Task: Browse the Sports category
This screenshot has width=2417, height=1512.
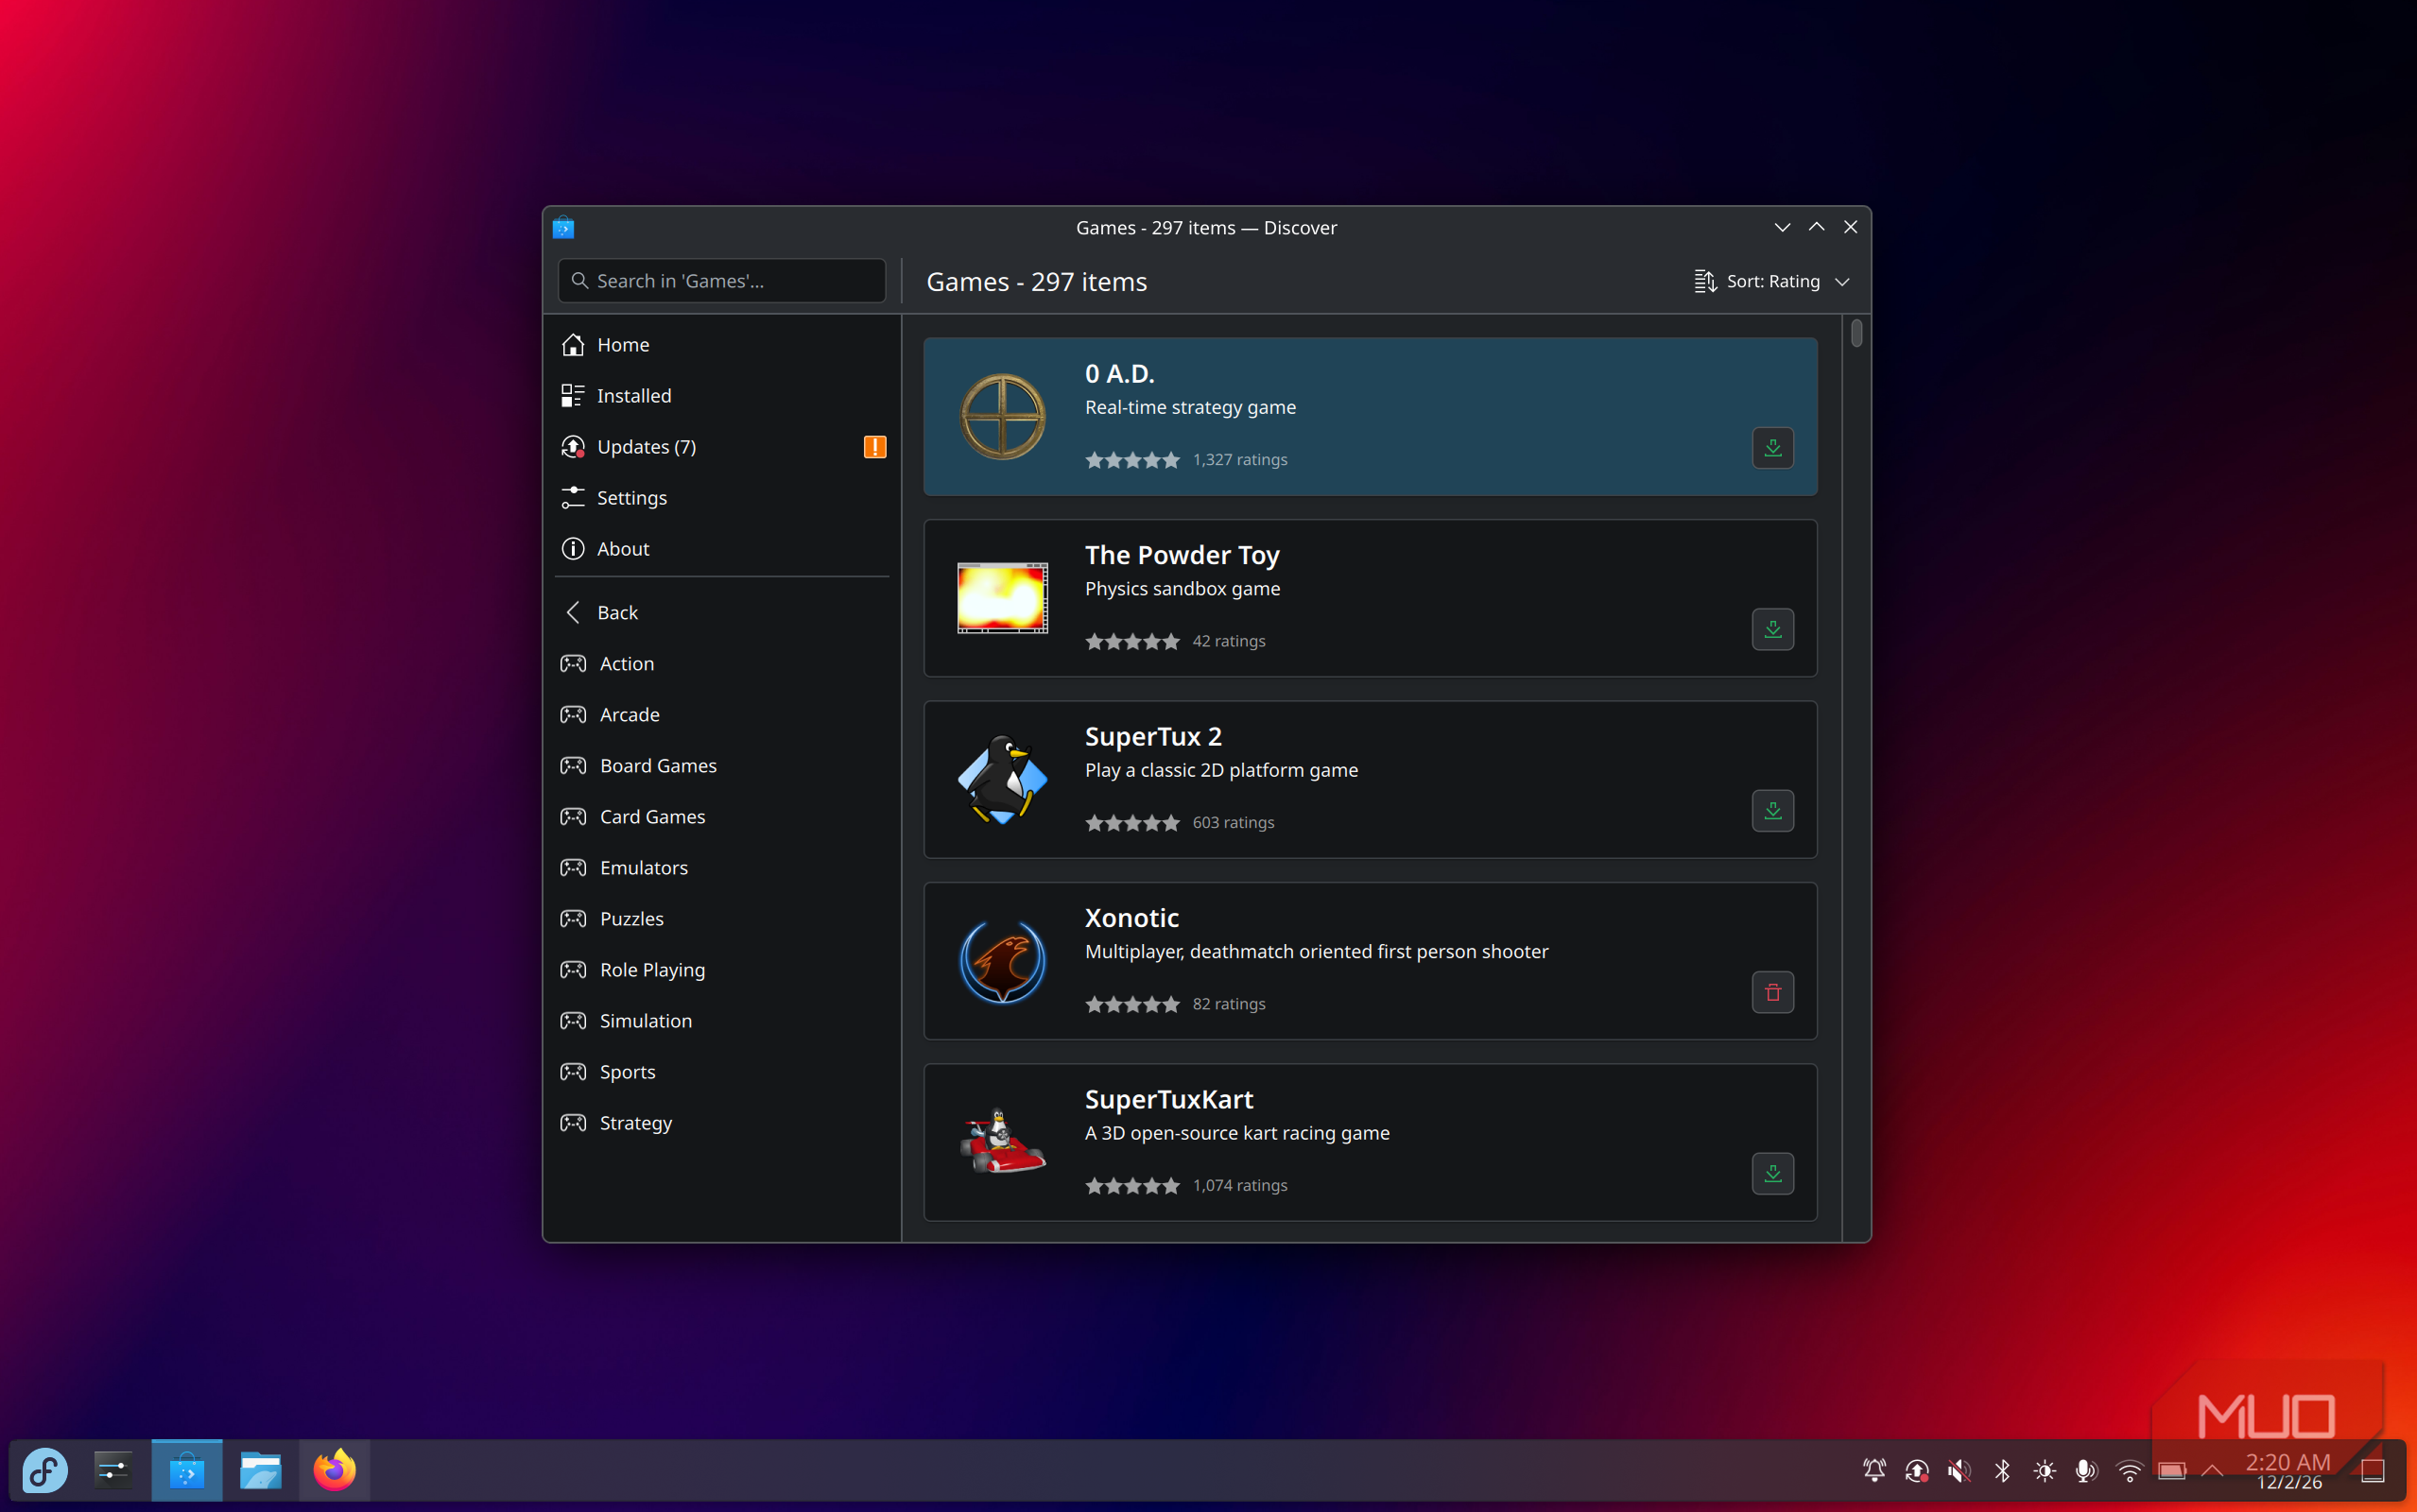Action: 722,1071
